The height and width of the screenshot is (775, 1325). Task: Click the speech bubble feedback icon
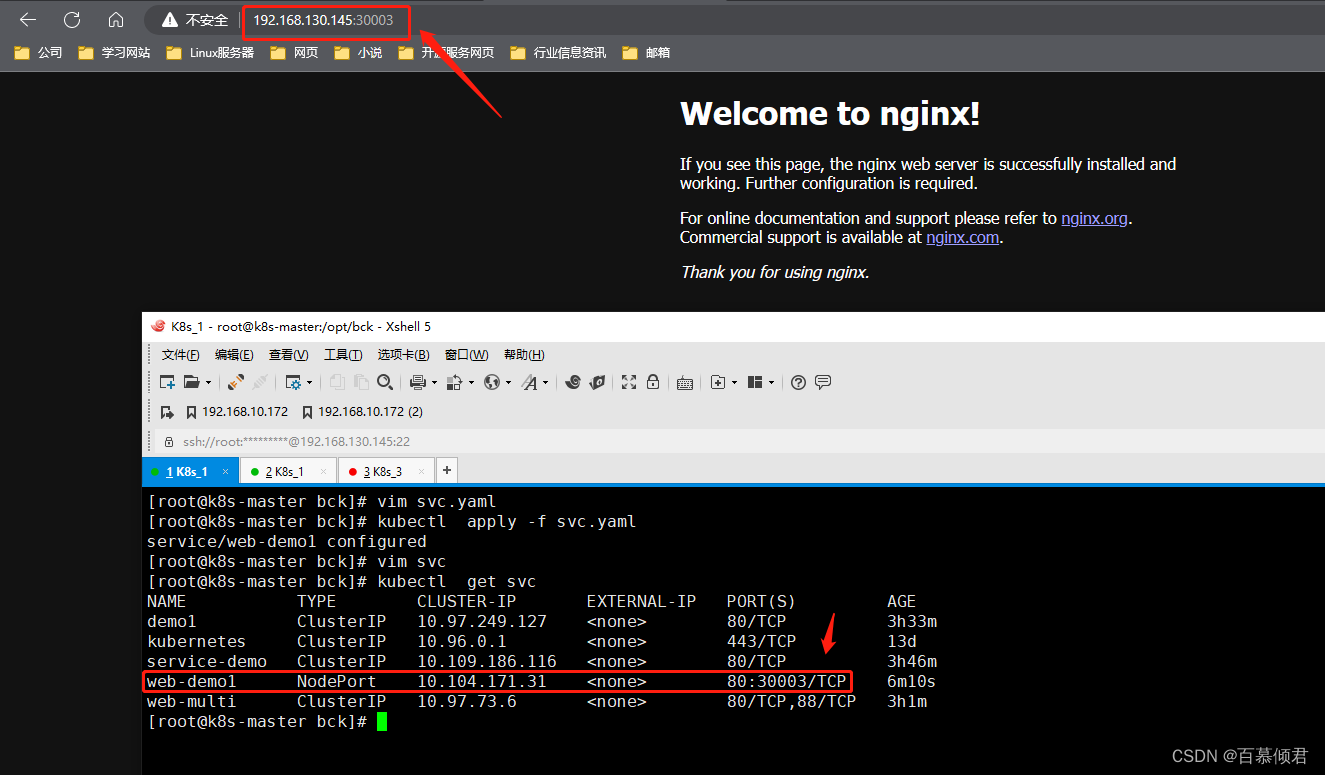pos(823,382)
